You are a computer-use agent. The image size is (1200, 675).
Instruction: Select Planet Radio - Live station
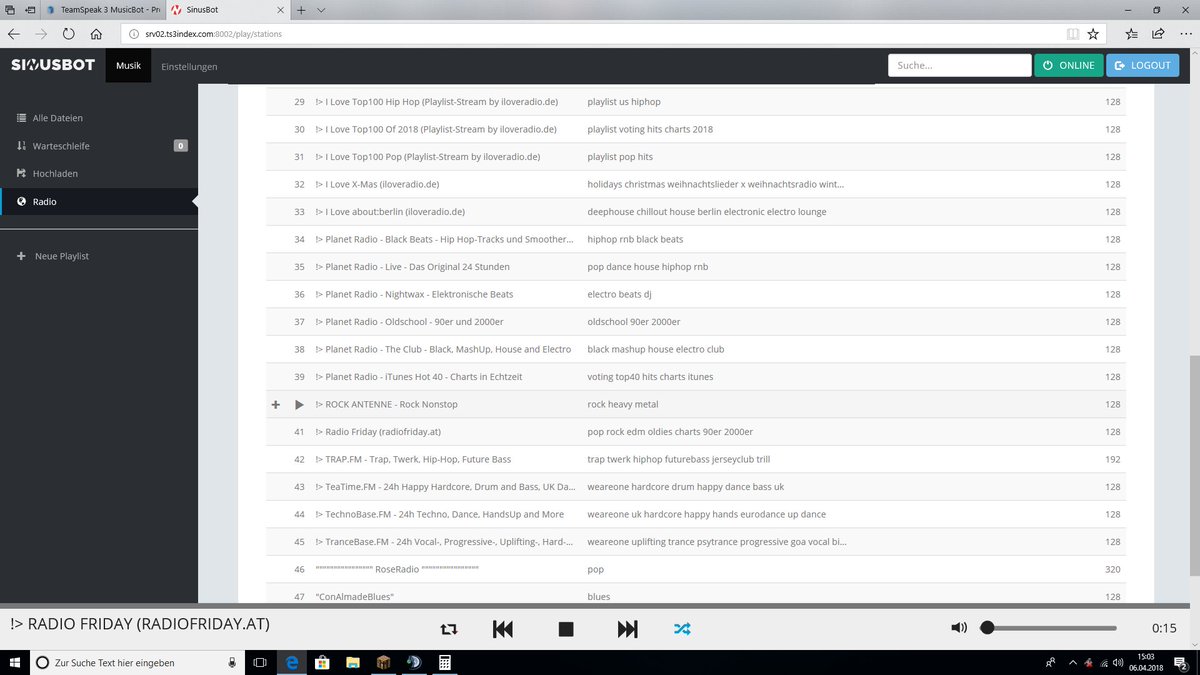click(695, 267)
